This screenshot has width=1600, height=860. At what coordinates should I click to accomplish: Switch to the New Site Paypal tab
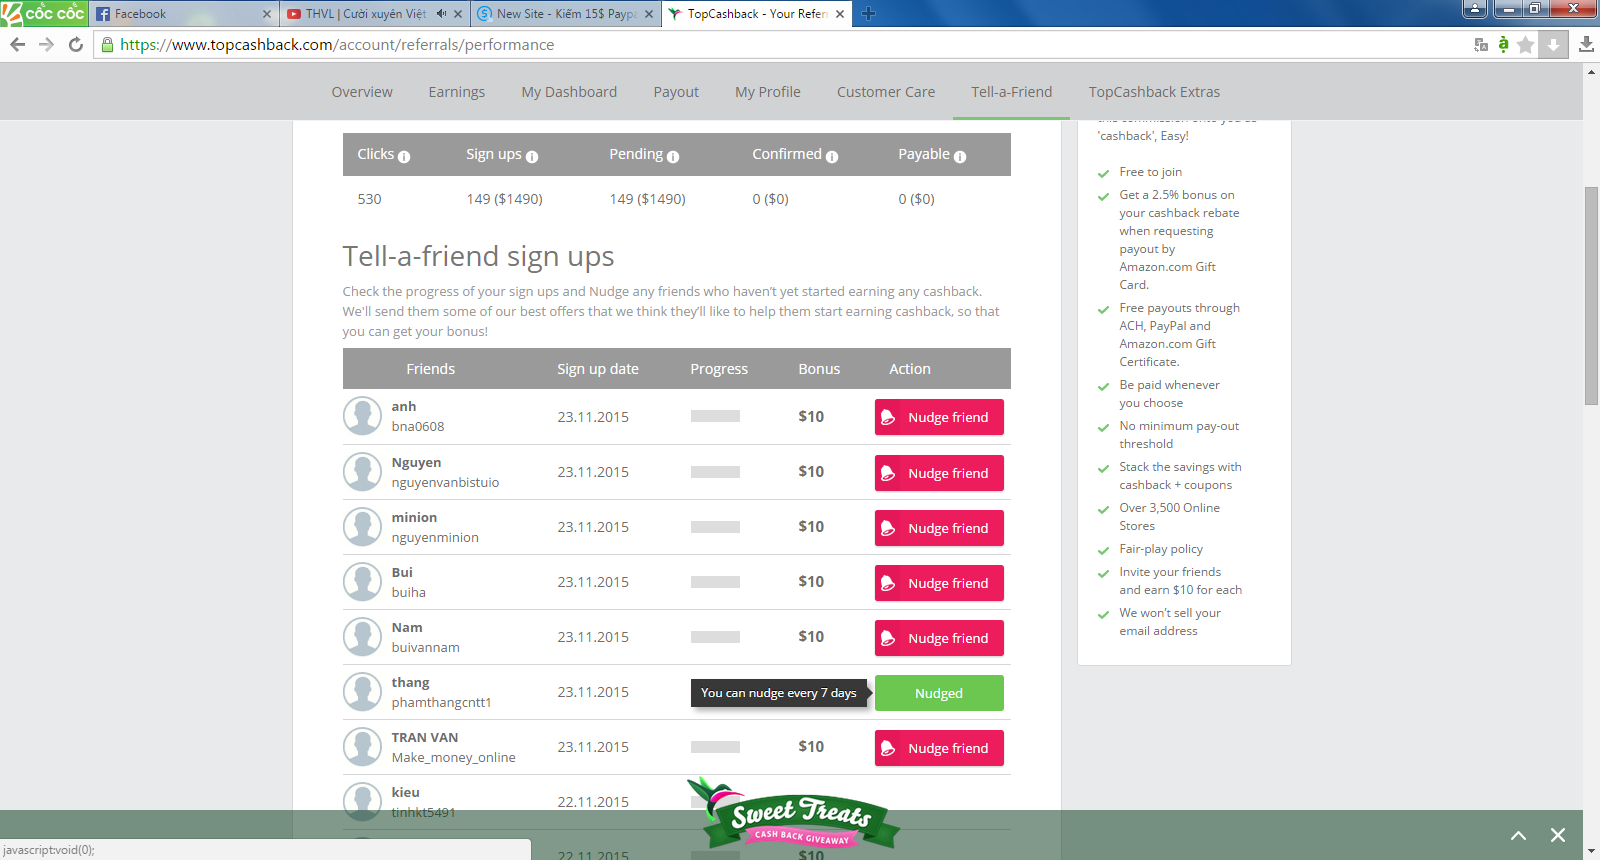click(x=566, y=14)
